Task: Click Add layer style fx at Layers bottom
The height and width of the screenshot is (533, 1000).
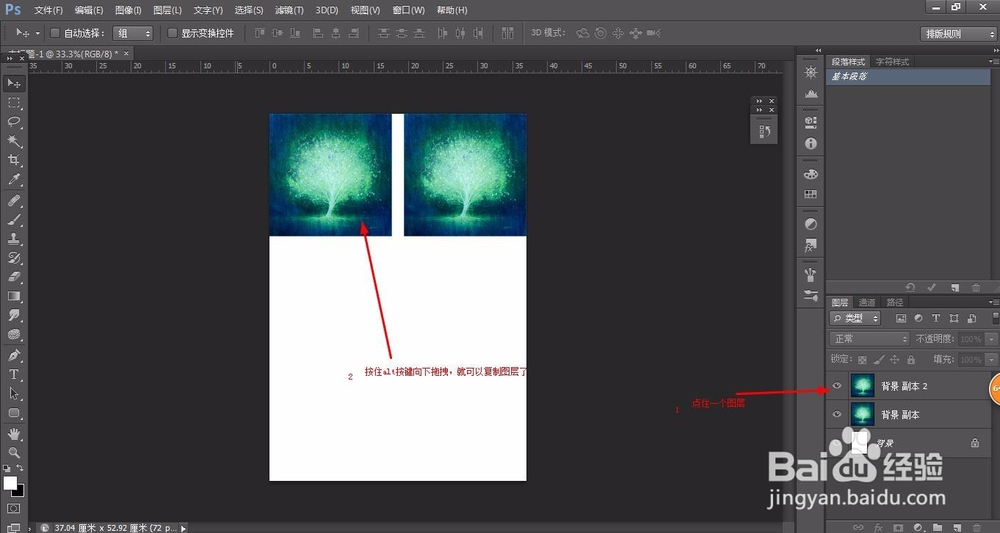Action: pos(878,527)
